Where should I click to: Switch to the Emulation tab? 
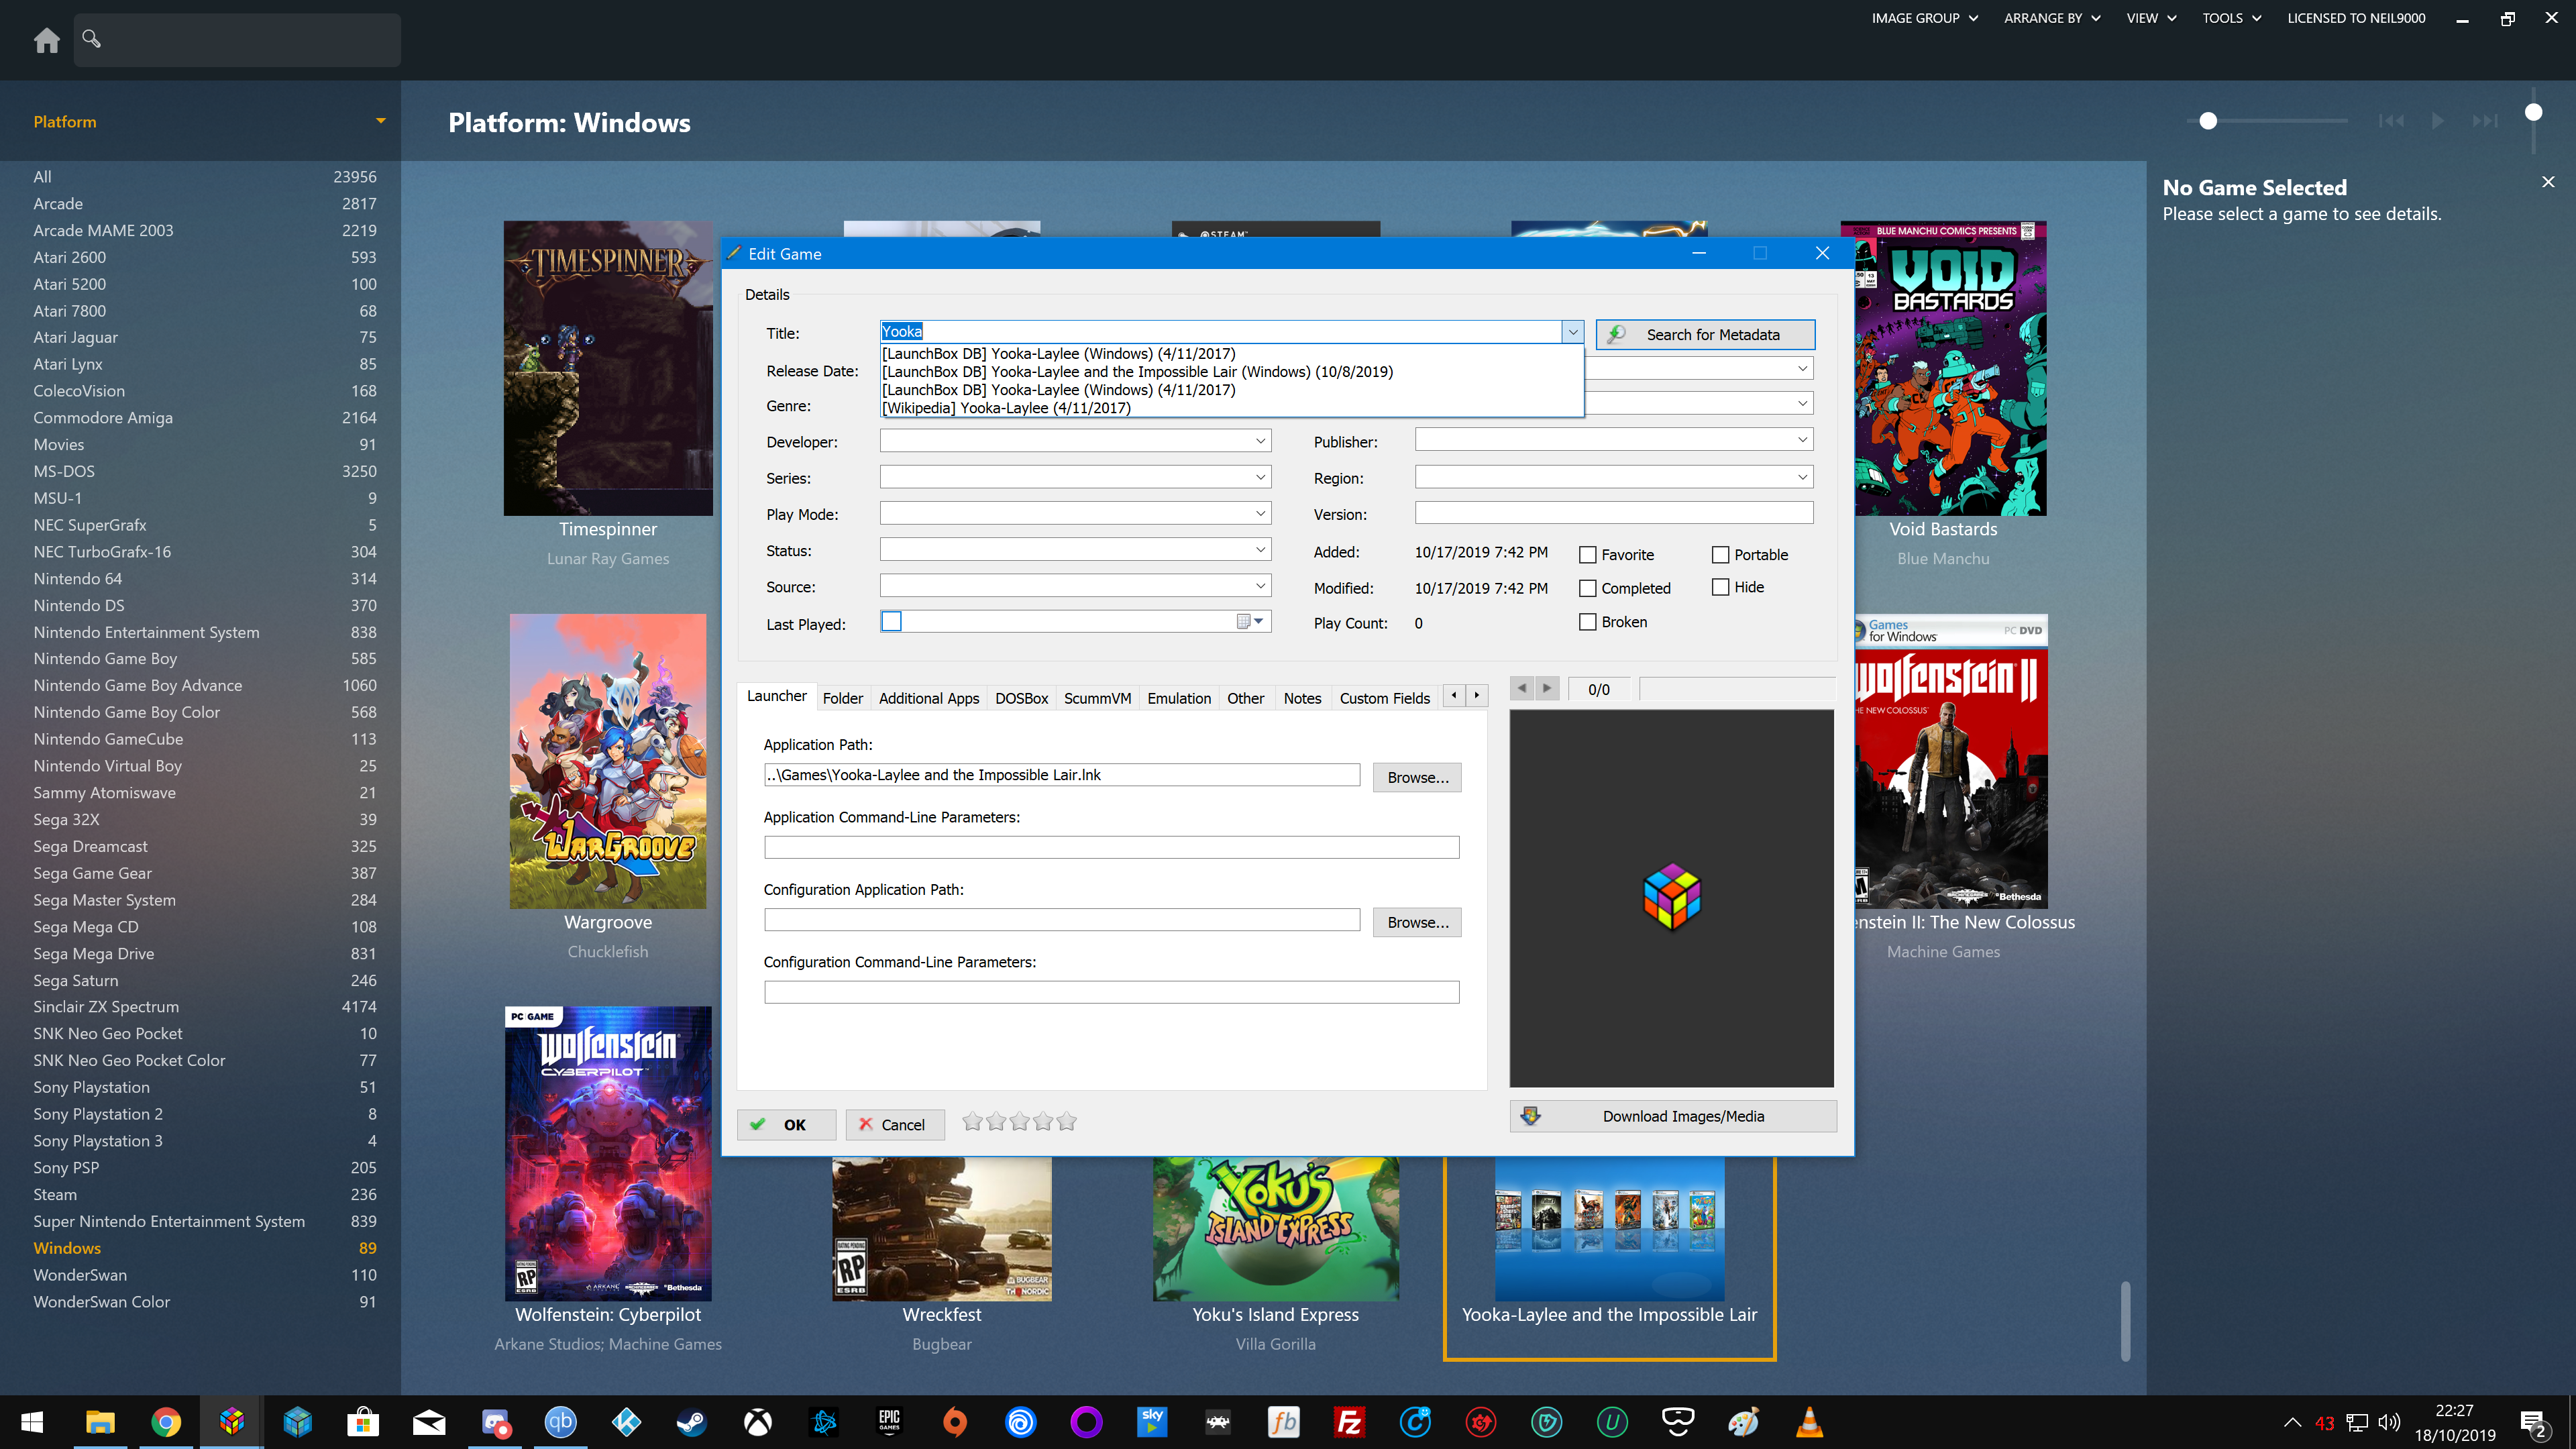coord(1179,698)
